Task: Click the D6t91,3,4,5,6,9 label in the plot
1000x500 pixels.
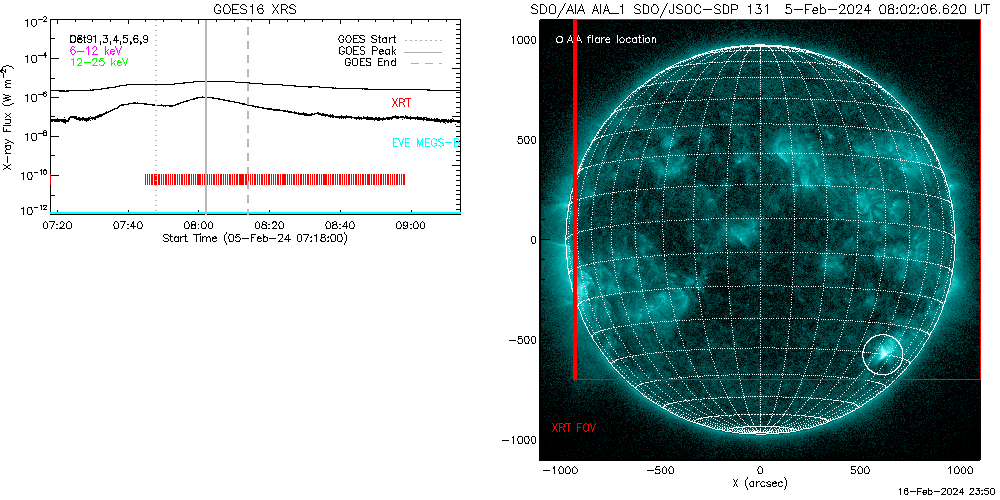Action: [x=108, y=39]
